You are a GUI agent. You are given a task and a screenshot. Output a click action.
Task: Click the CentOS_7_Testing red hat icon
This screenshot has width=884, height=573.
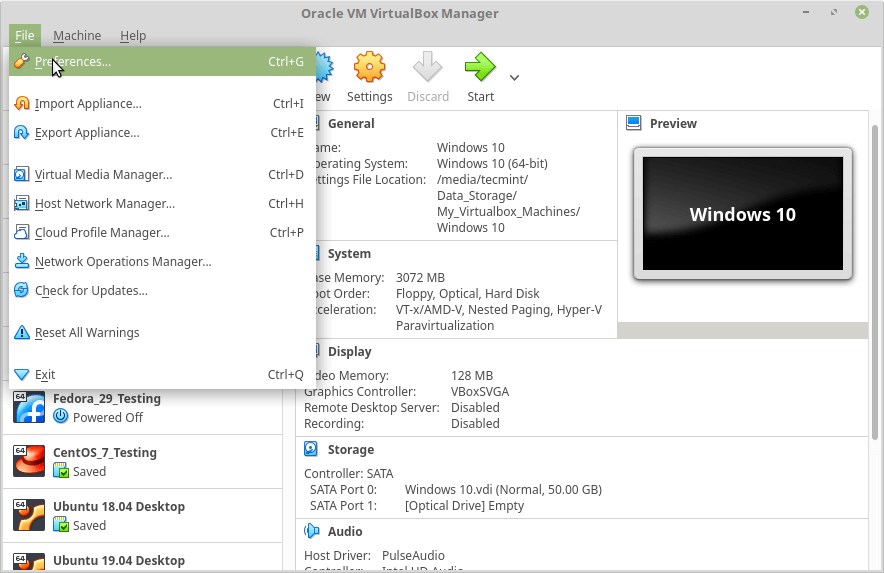(x=29, y=461)
